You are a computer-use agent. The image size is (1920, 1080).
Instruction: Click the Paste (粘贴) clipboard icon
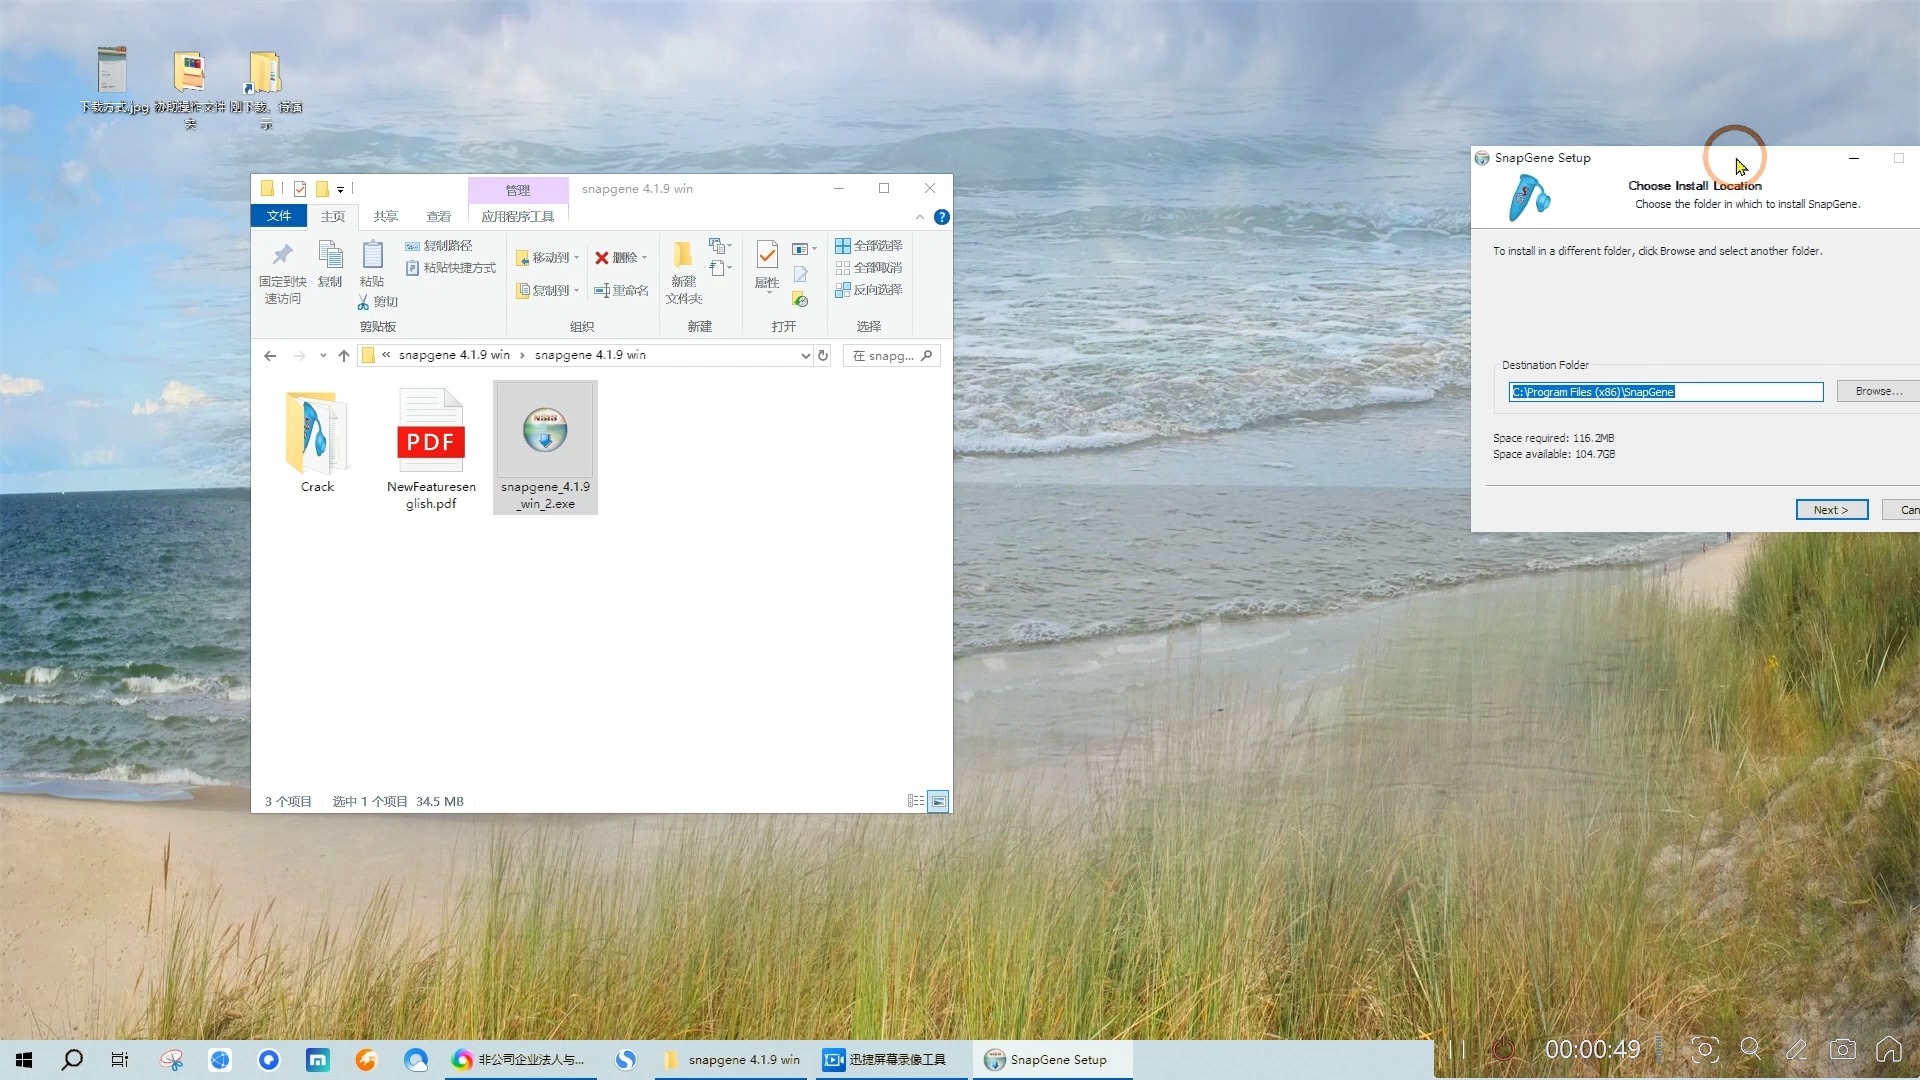[x=372, y=255]
